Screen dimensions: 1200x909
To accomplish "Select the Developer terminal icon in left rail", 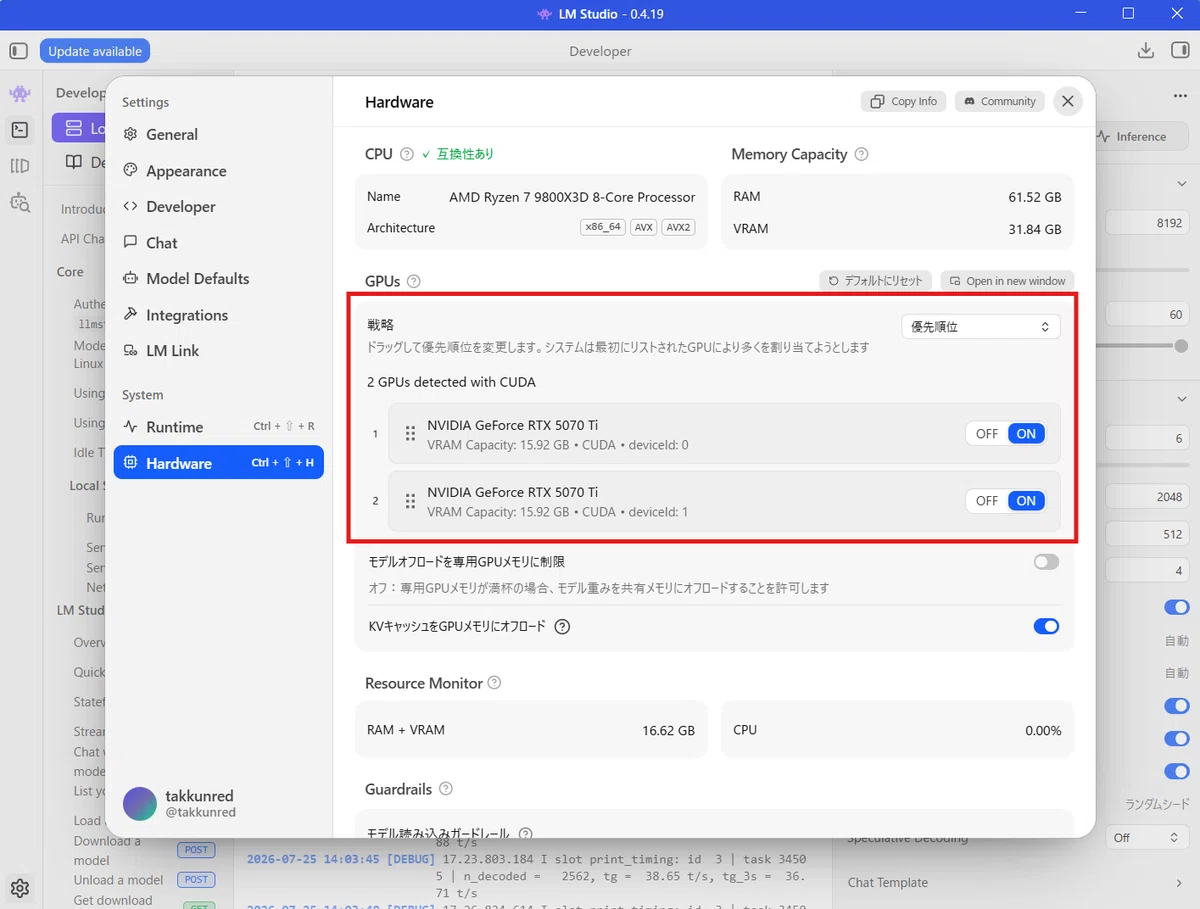I will 20,129.
